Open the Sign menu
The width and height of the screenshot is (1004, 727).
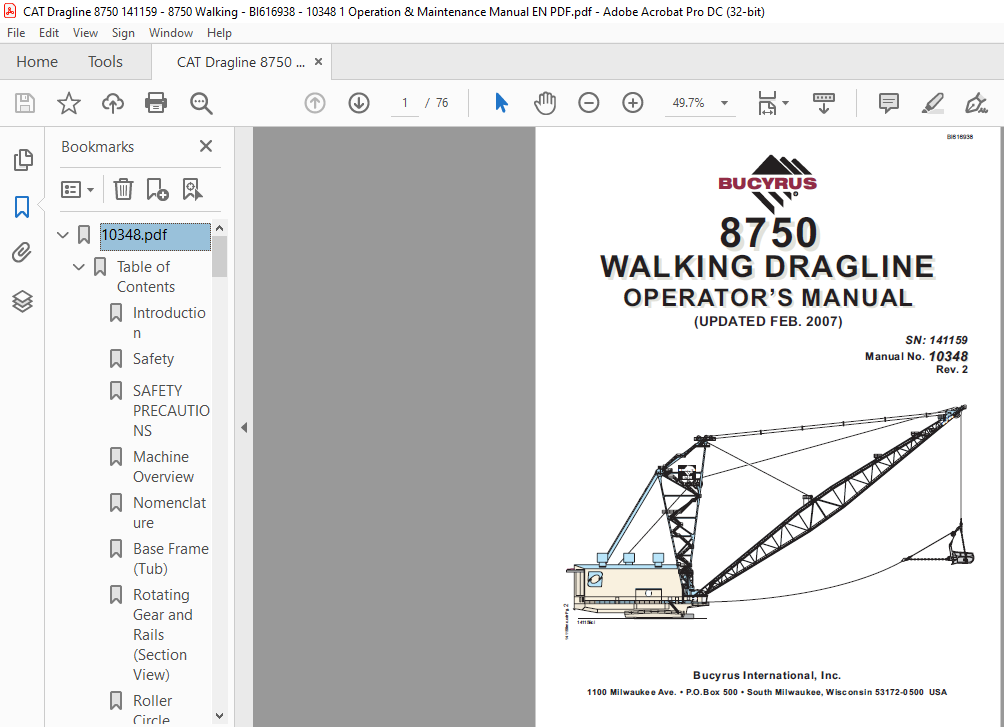pyautogui.click(x=123, y=33)
